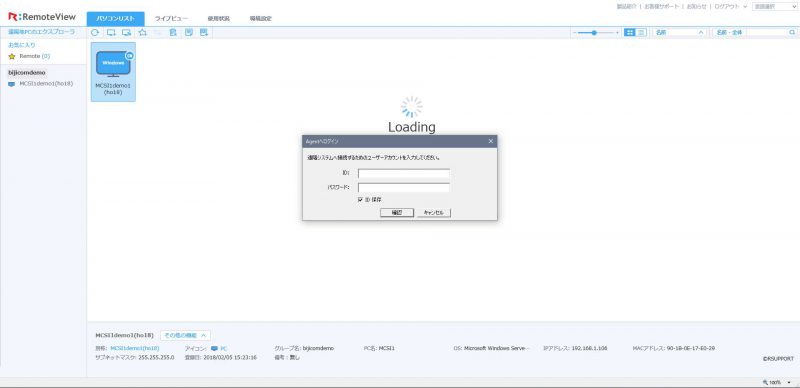Switch to the list view icon
Image resolution: width=800 pixels, height=388 pixels.
pos(641,32)
